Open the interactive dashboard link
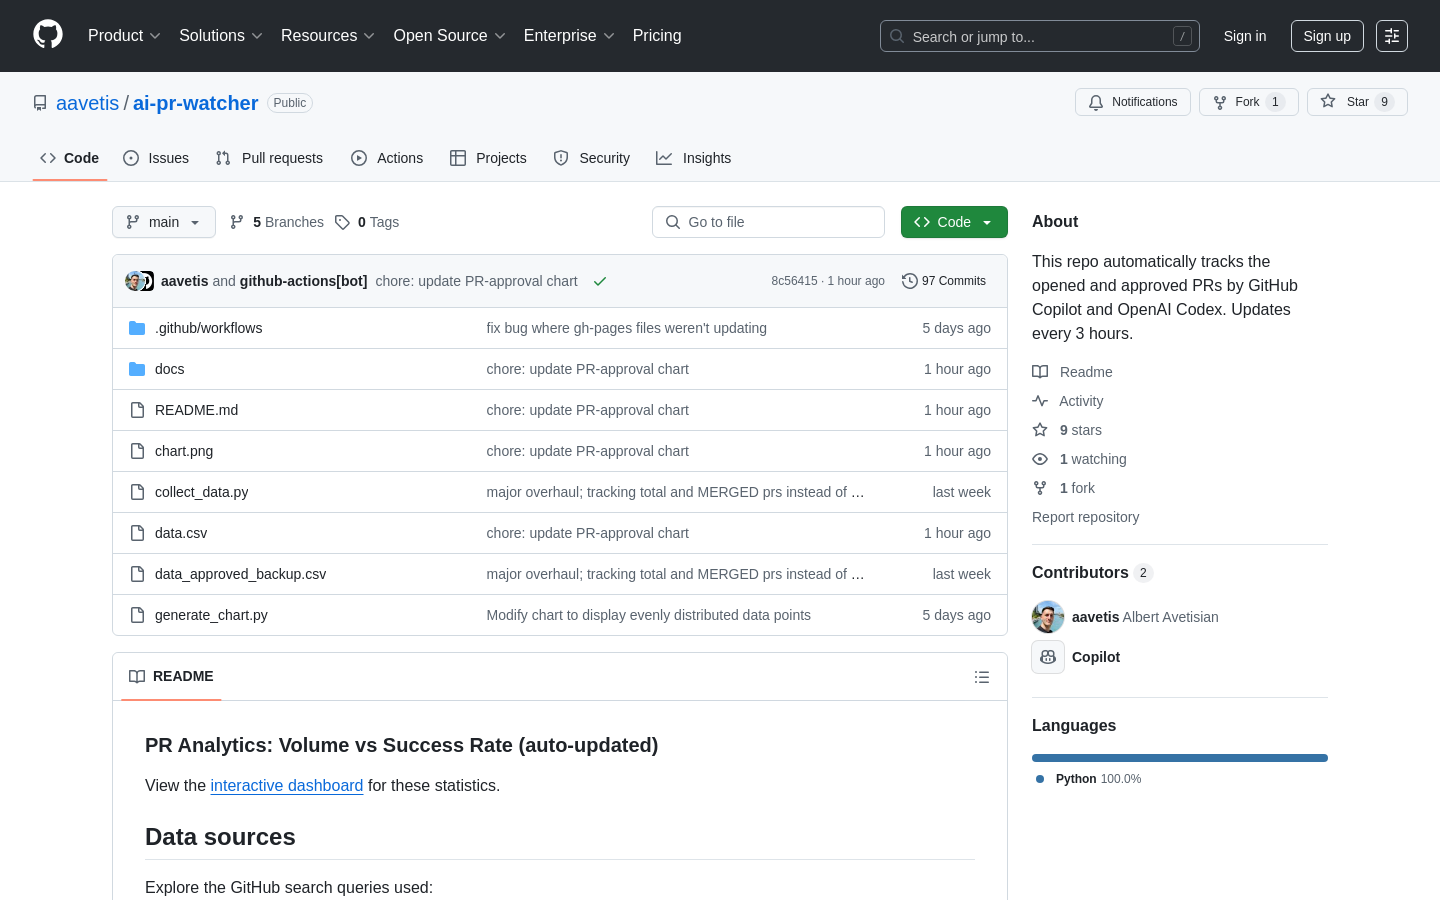Viewport: 1440px width, 900px height. tap(287, 786)
